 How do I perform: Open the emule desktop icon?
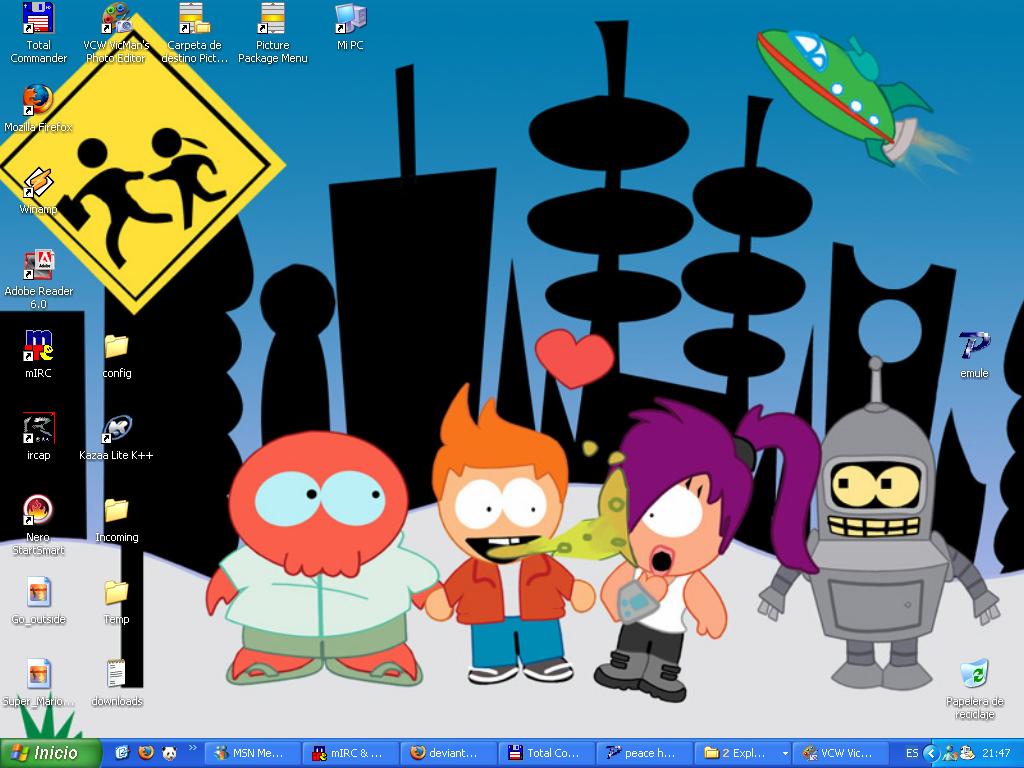(972, 348)
